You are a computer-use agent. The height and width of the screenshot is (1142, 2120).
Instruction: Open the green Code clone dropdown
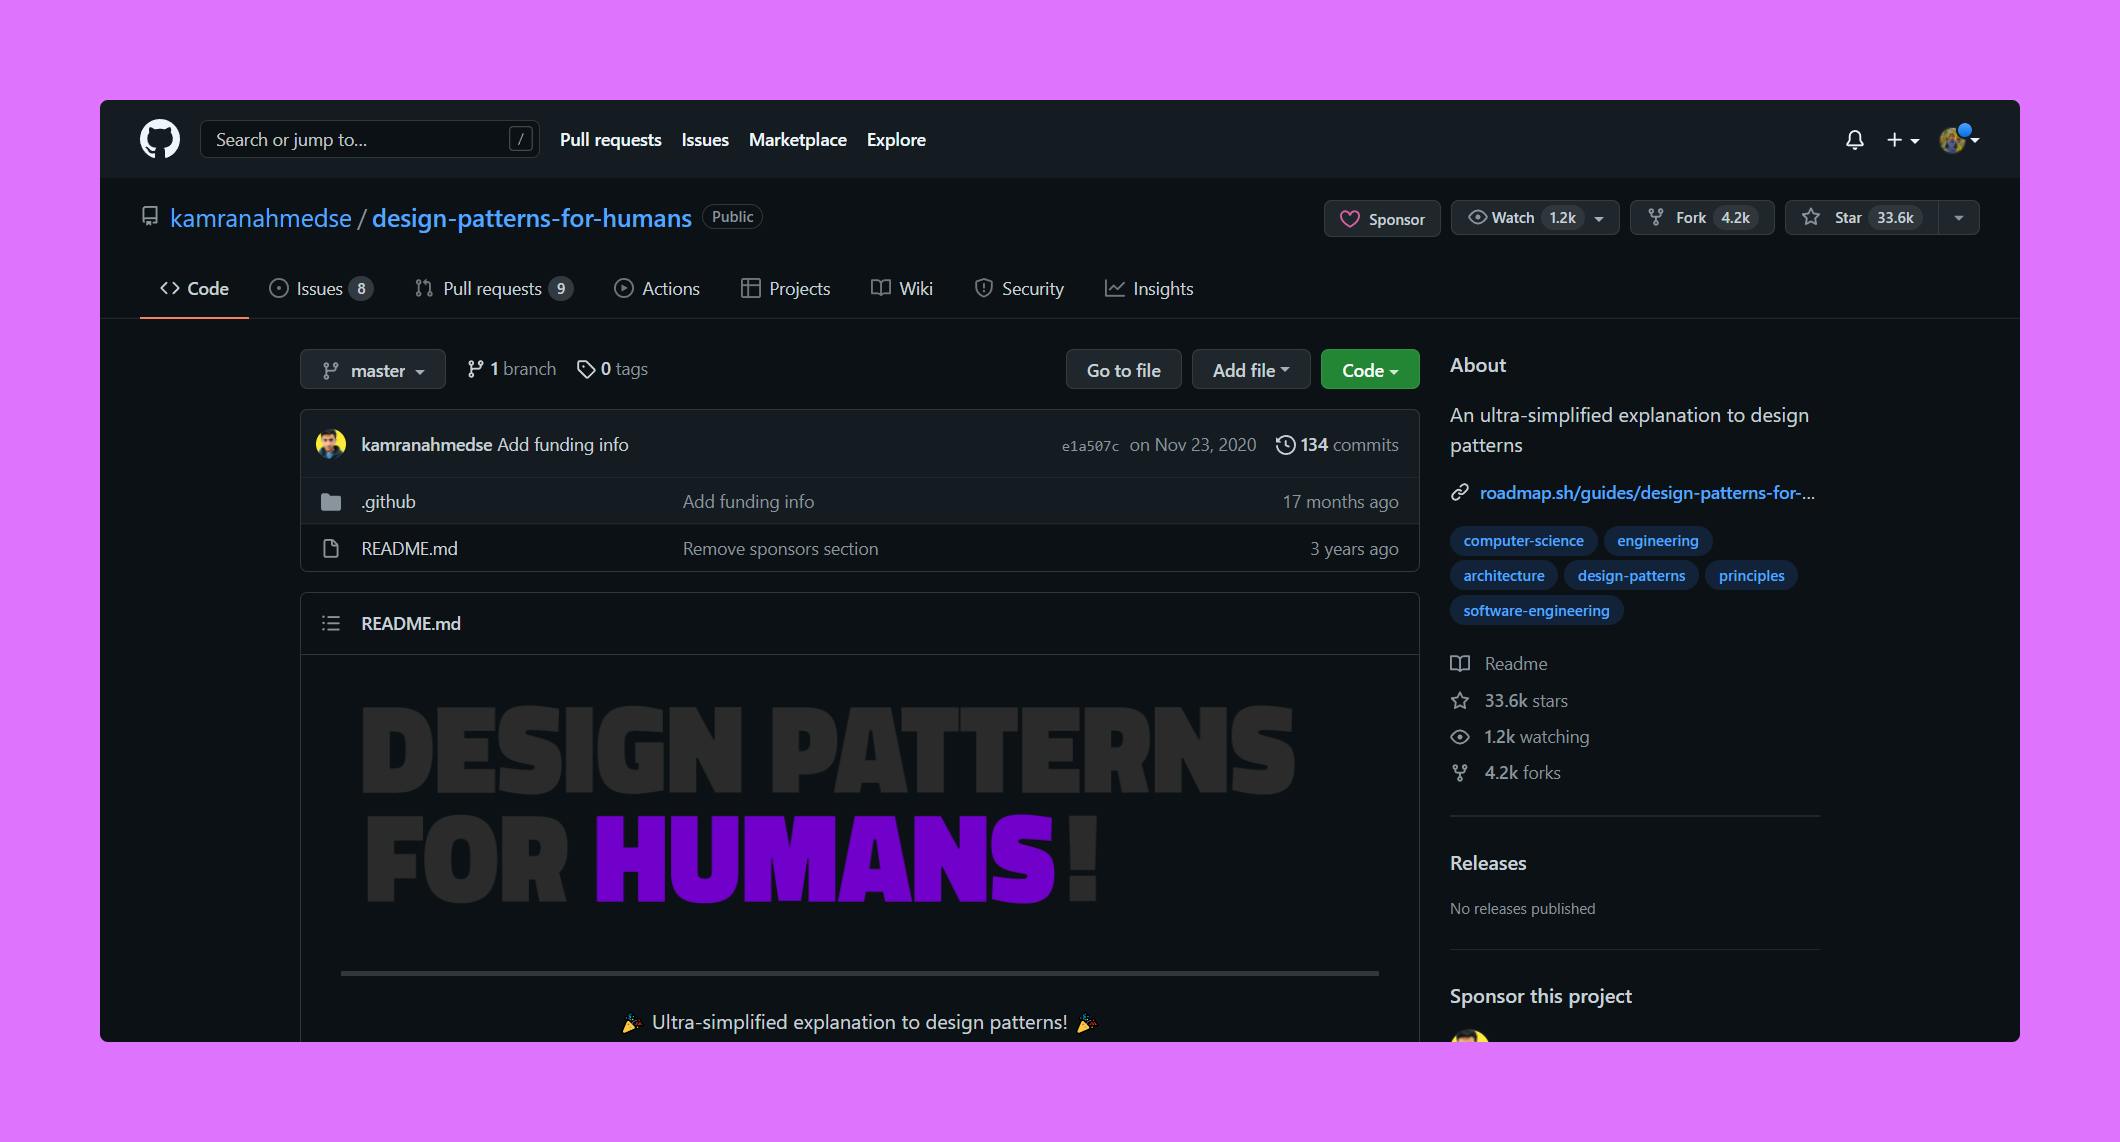pos(1370,370)
